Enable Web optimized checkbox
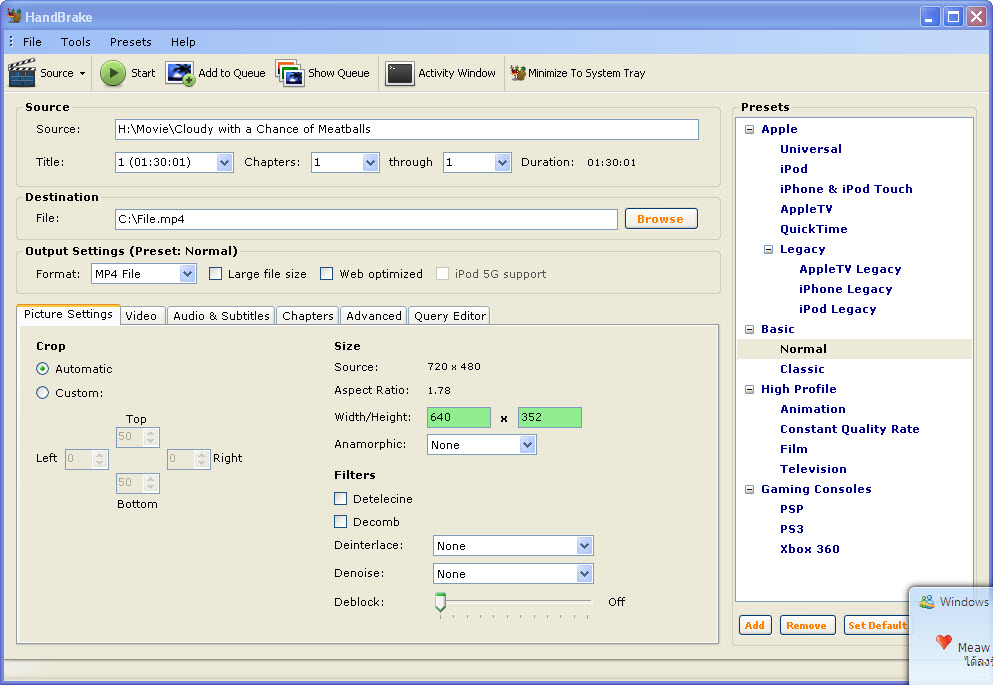 click(326, 273)
